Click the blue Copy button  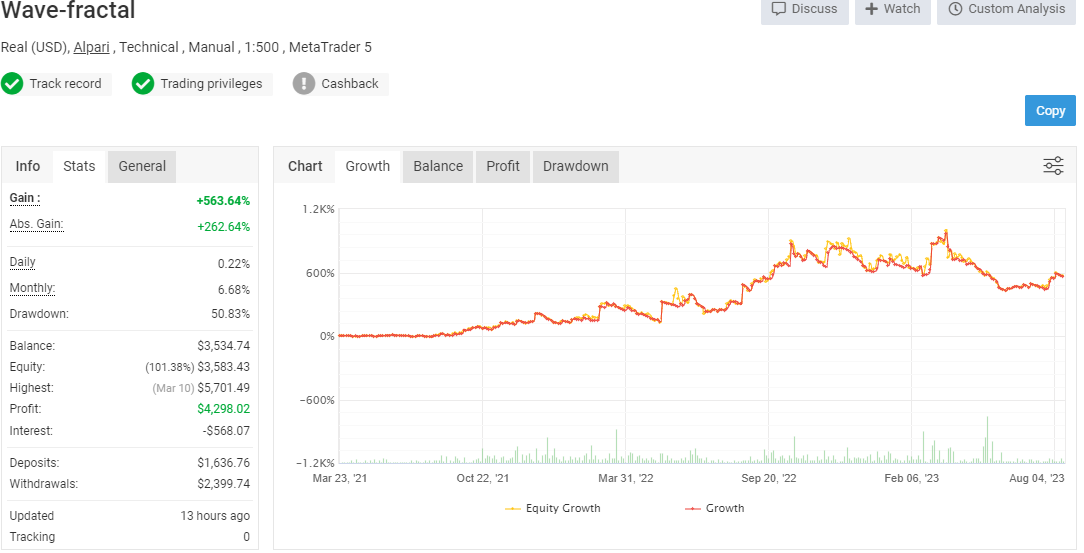(x=1050, y=111)
